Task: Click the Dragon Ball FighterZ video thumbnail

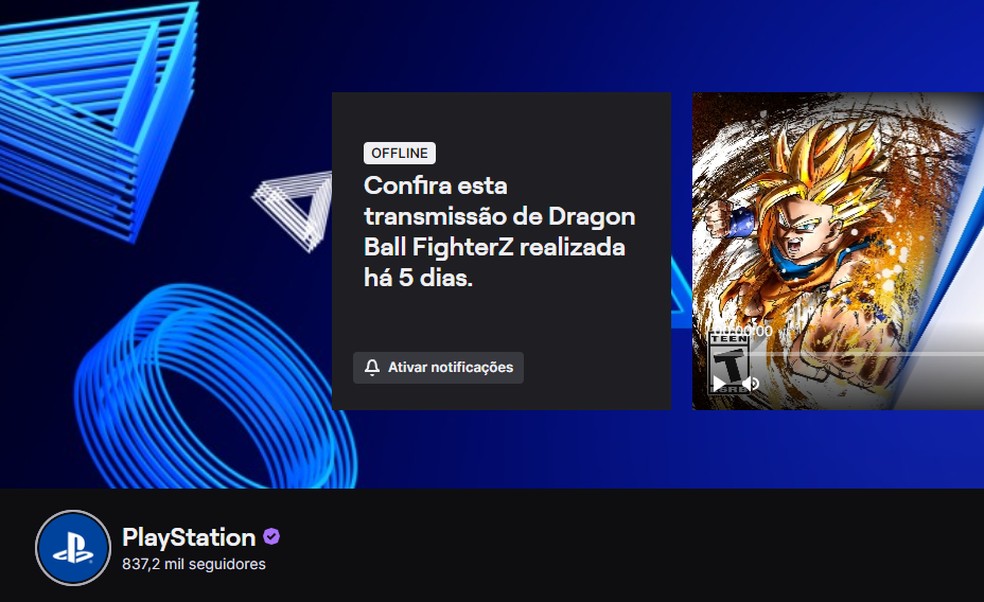Action: [x=838, y=251]
